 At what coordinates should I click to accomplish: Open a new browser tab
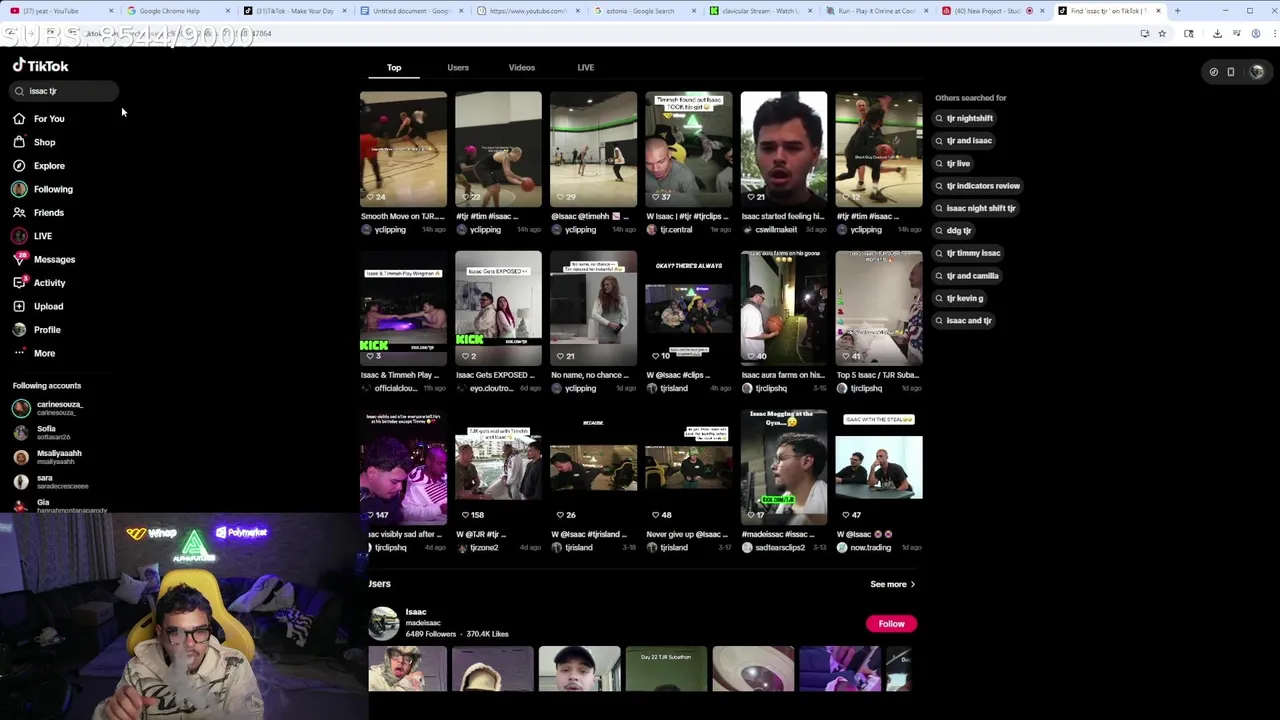point(1177,11)
